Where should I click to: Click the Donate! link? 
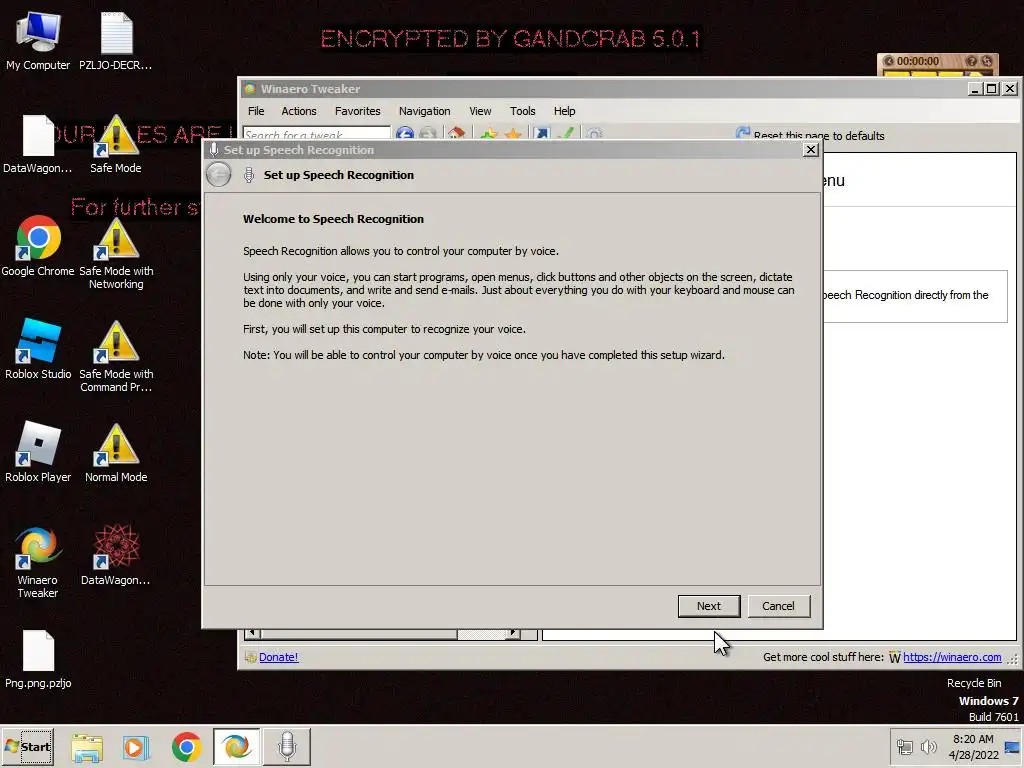click(x=279, y=657)
